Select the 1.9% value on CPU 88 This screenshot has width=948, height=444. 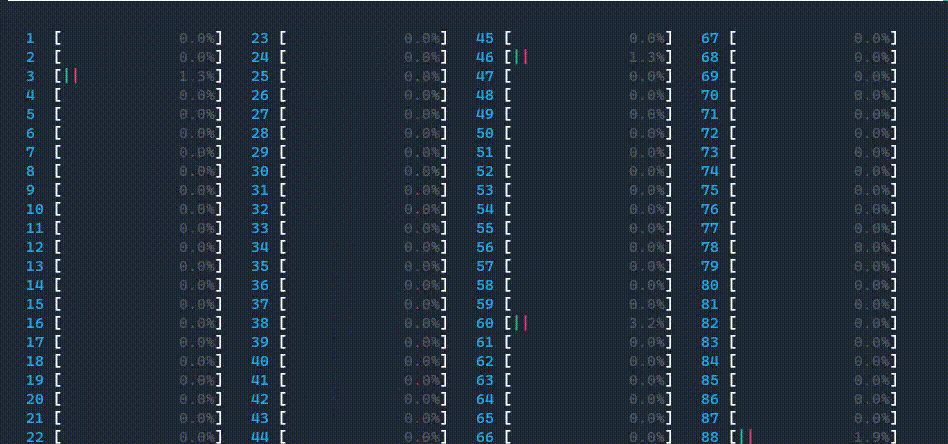pos(876,437)
